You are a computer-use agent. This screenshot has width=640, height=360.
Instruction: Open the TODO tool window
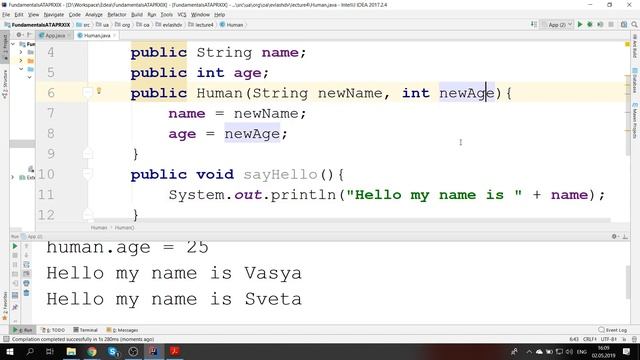pos(53,330)
